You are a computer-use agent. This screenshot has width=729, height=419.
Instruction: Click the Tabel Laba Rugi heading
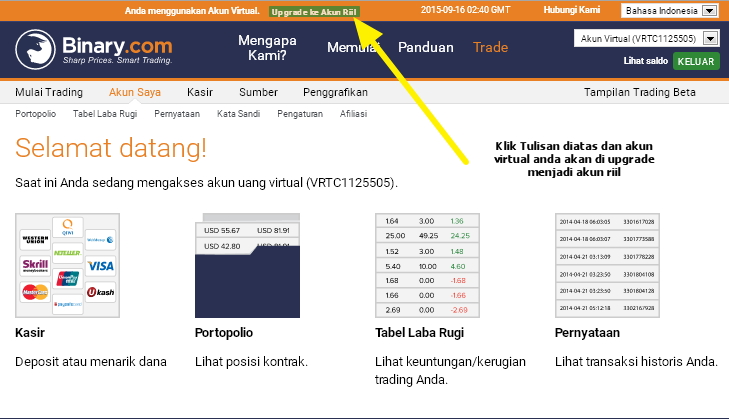coord(420,333)
